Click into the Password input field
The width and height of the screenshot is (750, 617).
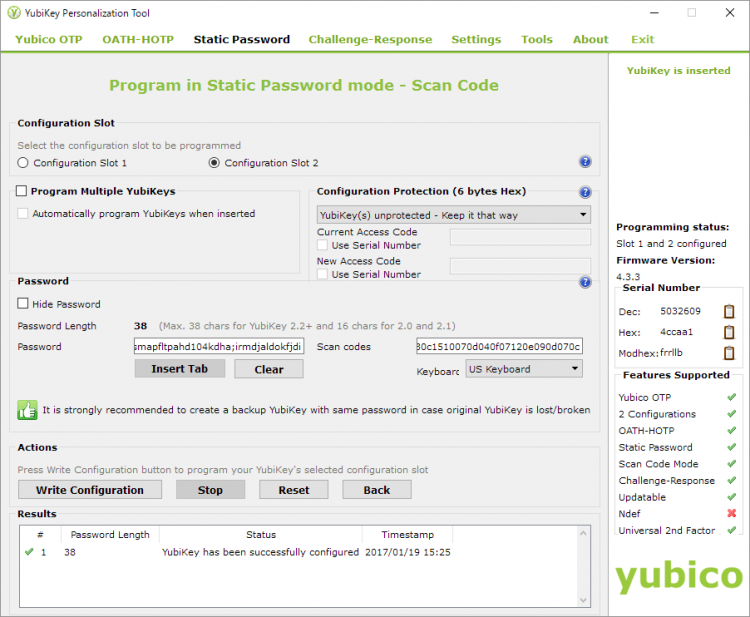[219, 346]
